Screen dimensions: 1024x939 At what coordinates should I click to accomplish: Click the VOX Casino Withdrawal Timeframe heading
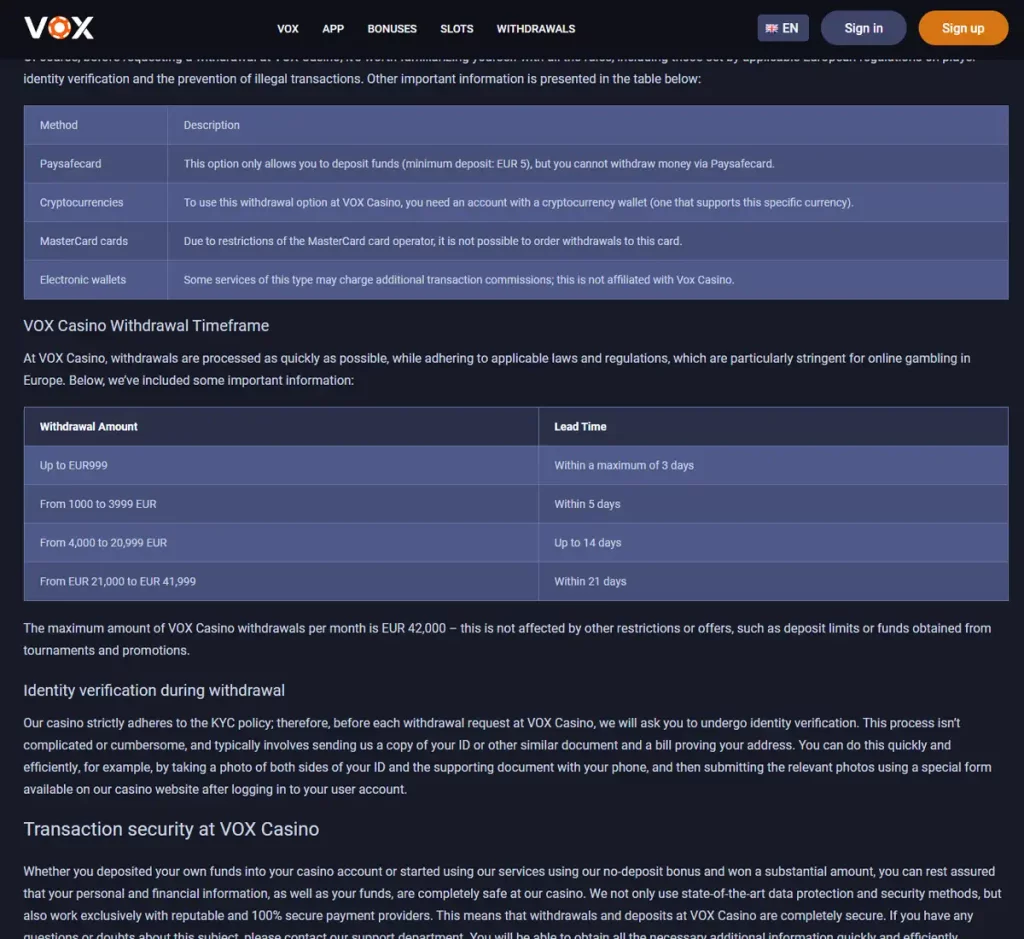pyautogui.click(x=146, y=325)
